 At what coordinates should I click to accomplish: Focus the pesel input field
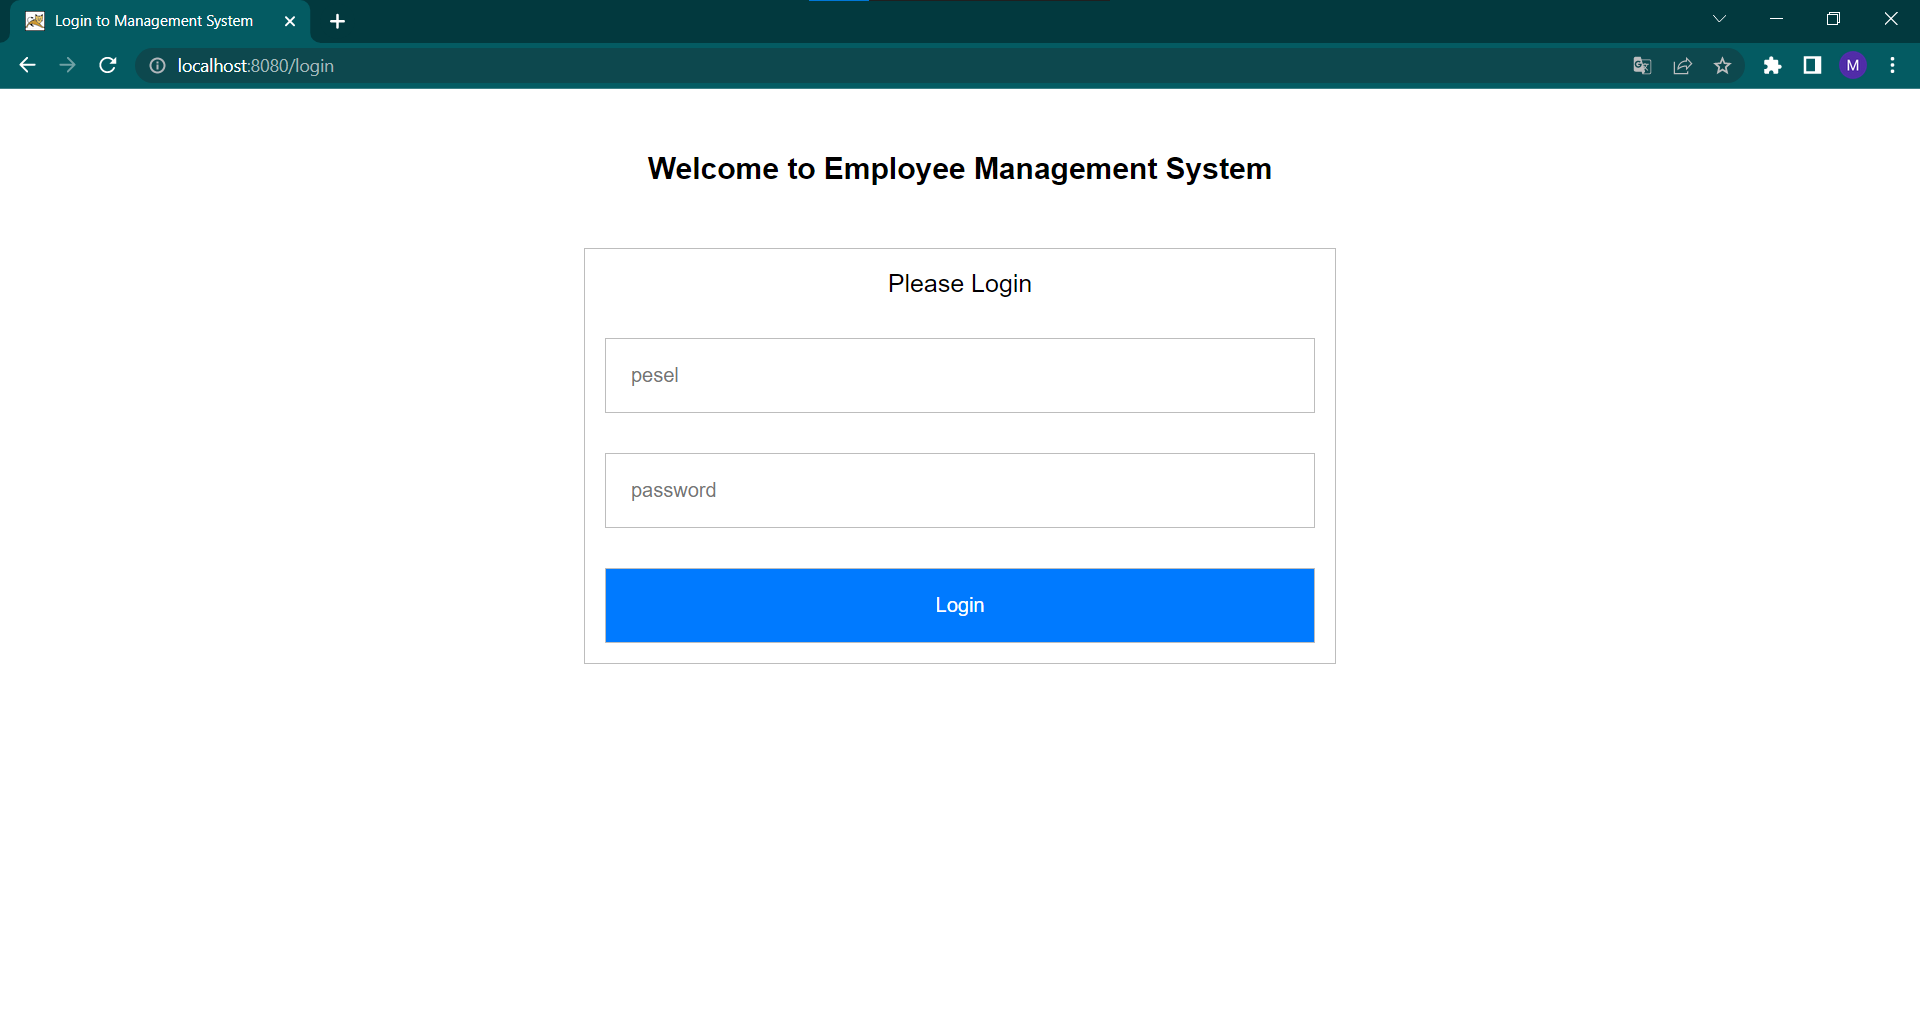[x=958, y=375]
